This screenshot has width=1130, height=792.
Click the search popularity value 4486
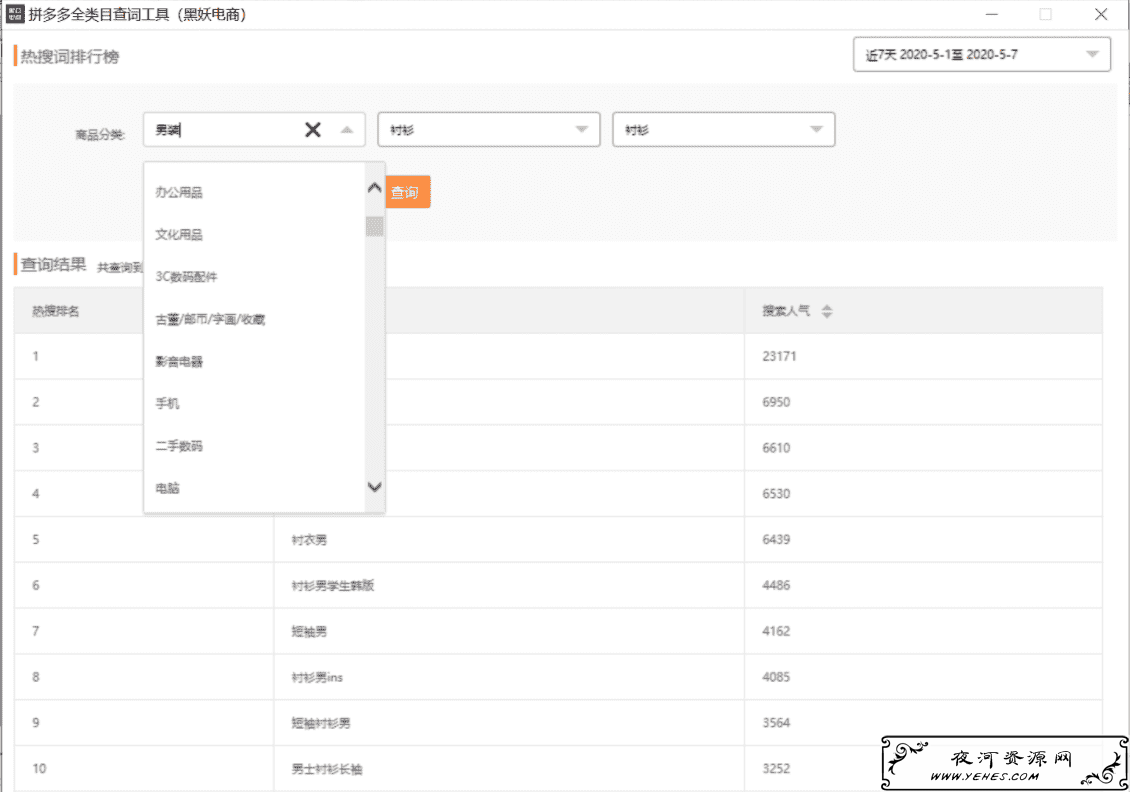(x=776, y=585)
